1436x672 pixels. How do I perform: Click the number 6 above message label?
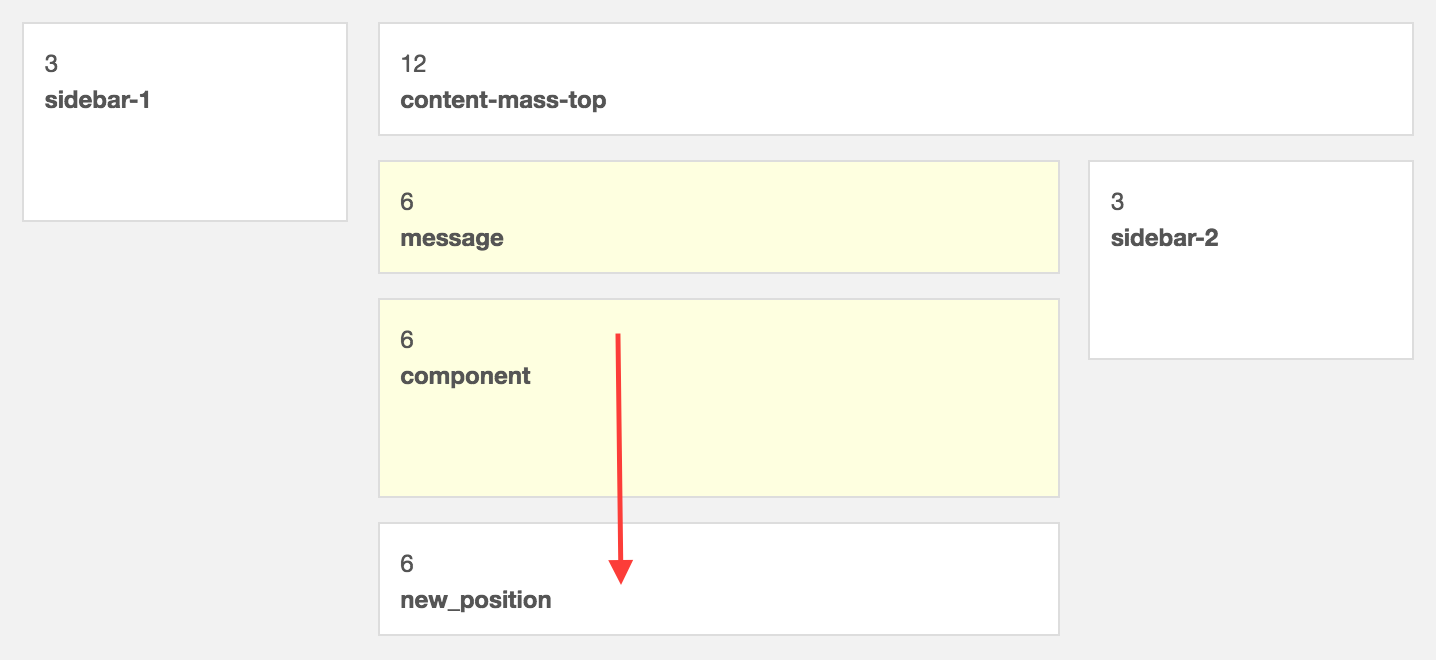(x=407, y=202)
